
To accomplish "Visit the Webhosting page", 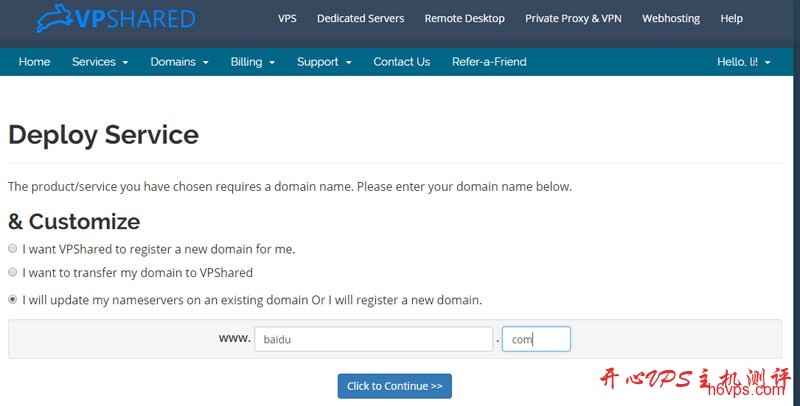I will [x=671, y=19].
